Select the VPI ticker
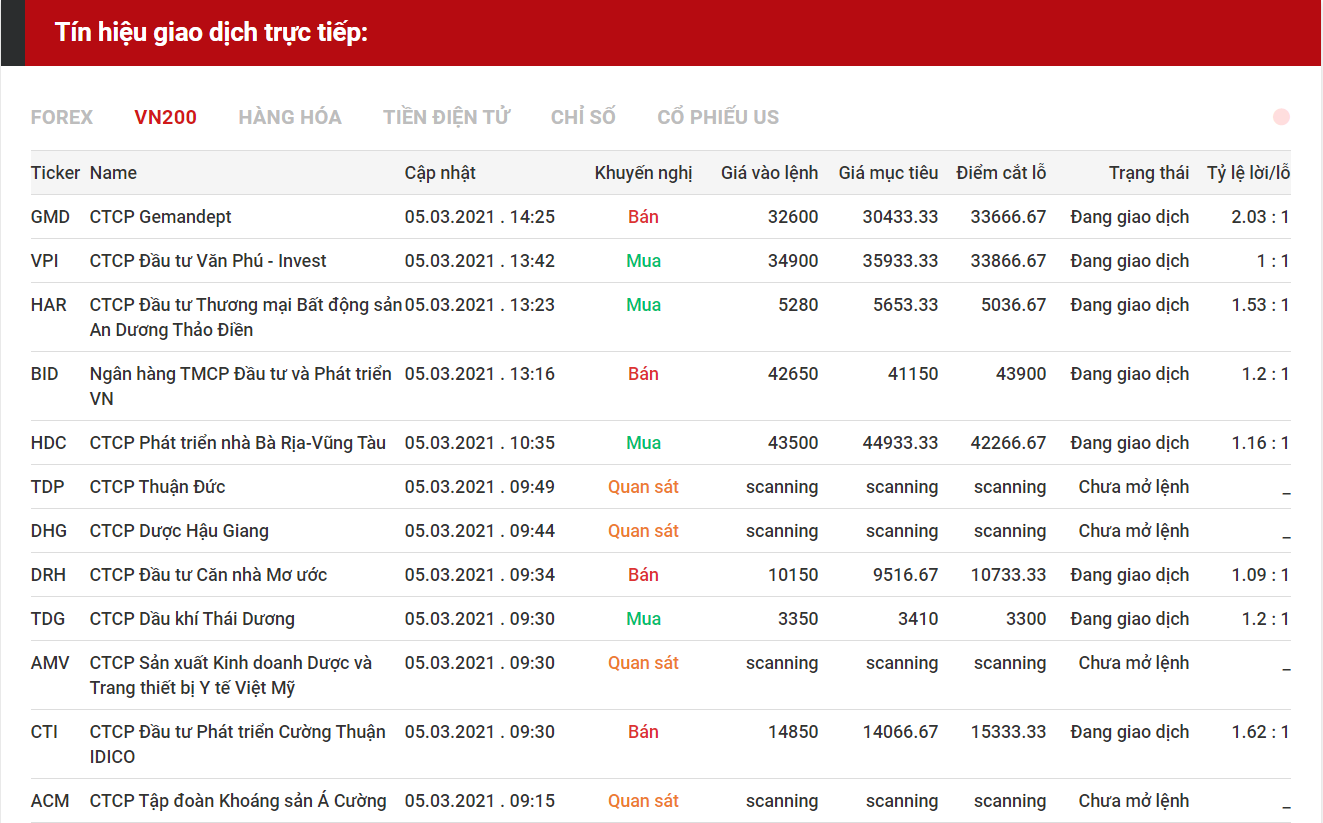The width and height of the screenshot is (1323, 823). pos(45,261)
